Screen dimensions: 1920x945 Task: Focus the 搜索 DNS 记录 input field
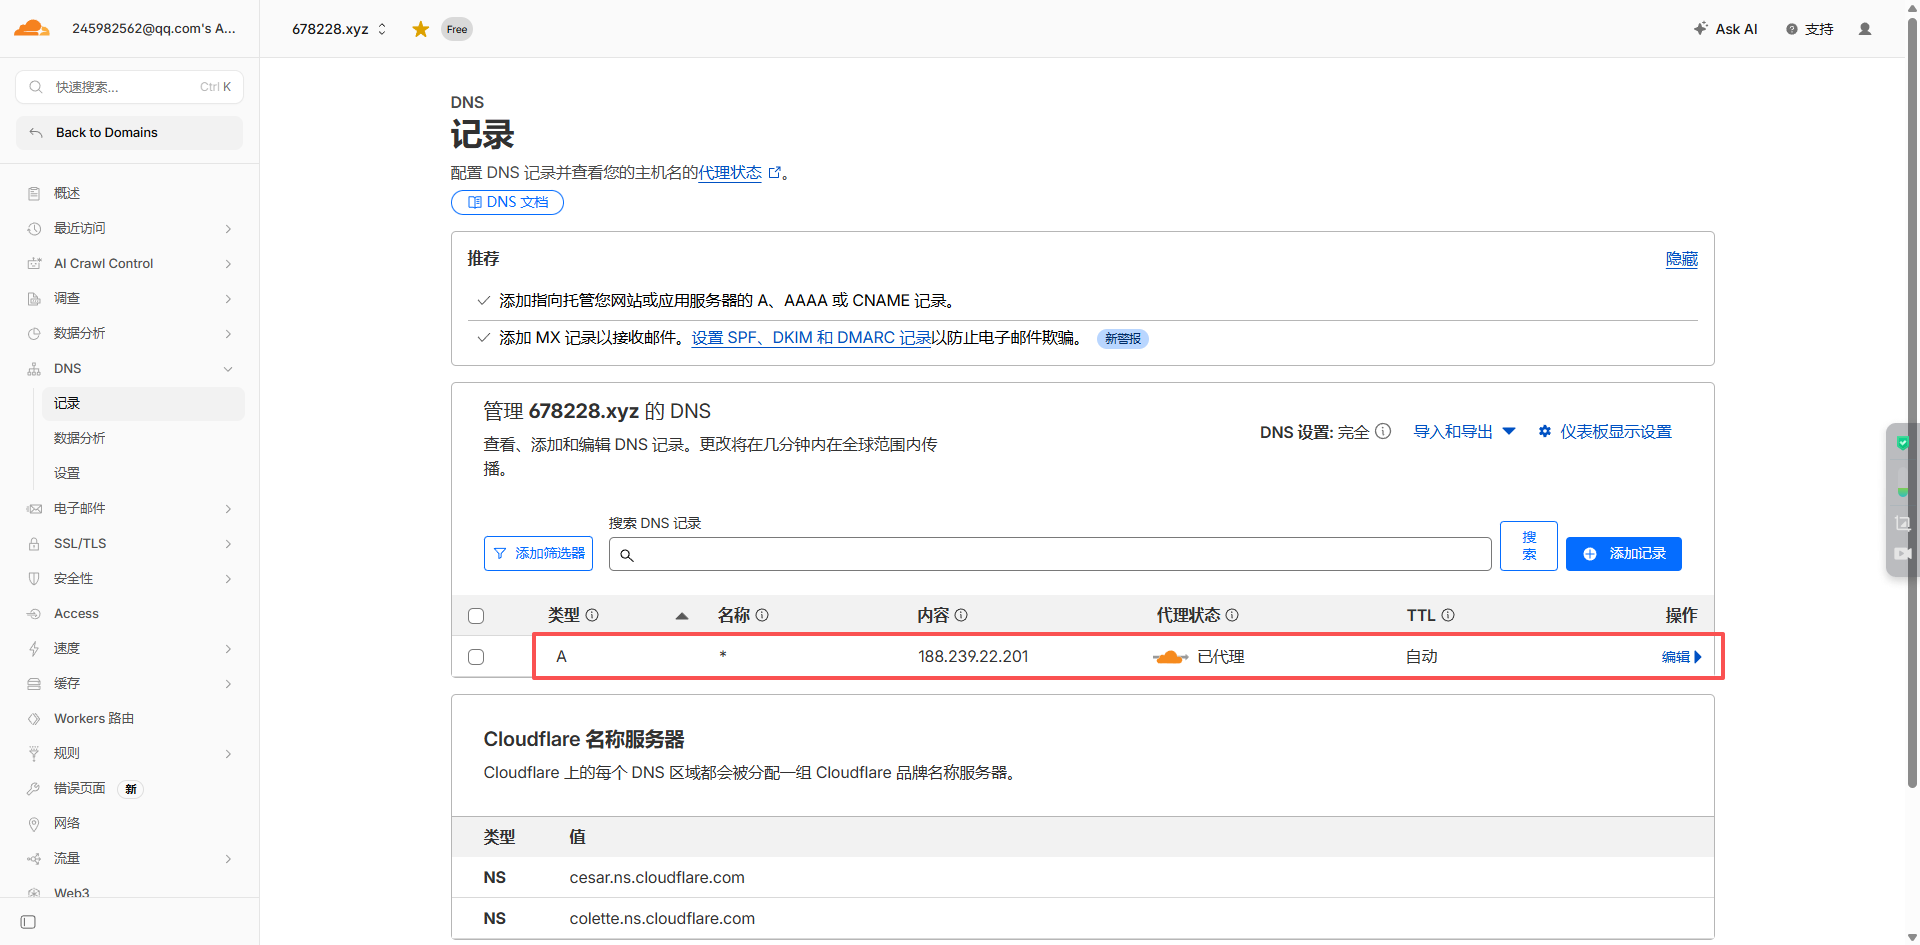pos(1050,554)
